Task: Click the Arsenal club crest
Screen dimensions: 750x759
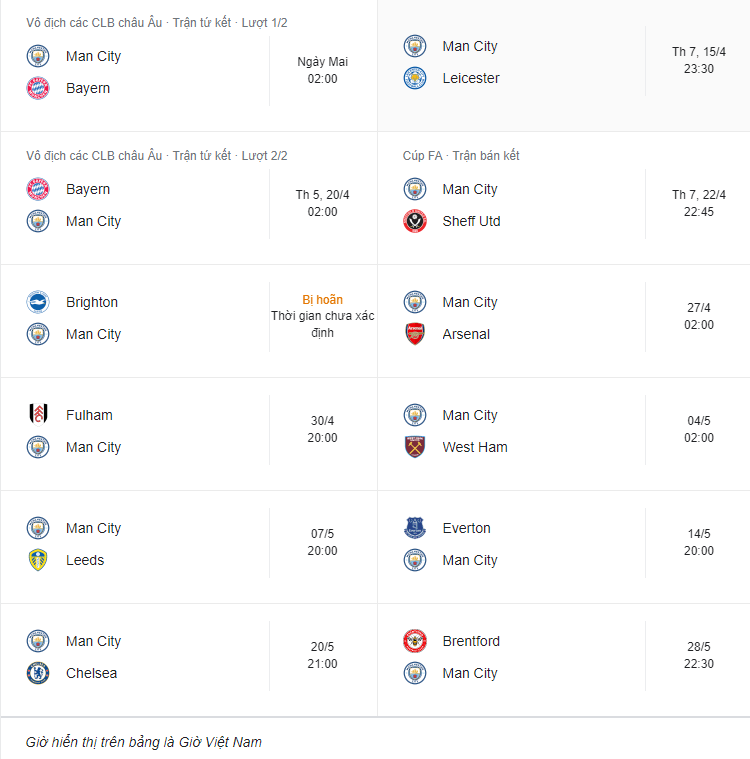Action: pos(415,334)
